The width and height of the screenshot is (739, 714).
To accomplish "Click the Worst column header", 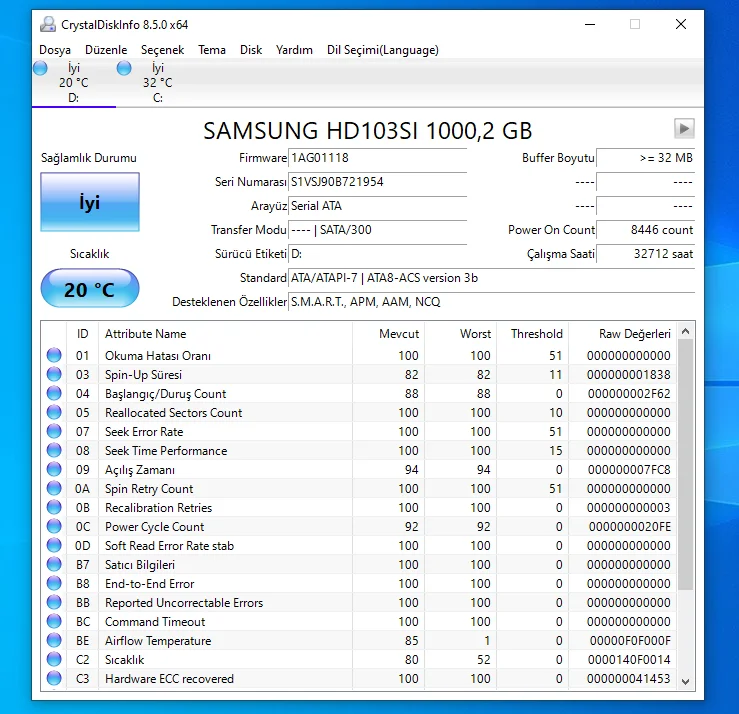I will point(460,334).
